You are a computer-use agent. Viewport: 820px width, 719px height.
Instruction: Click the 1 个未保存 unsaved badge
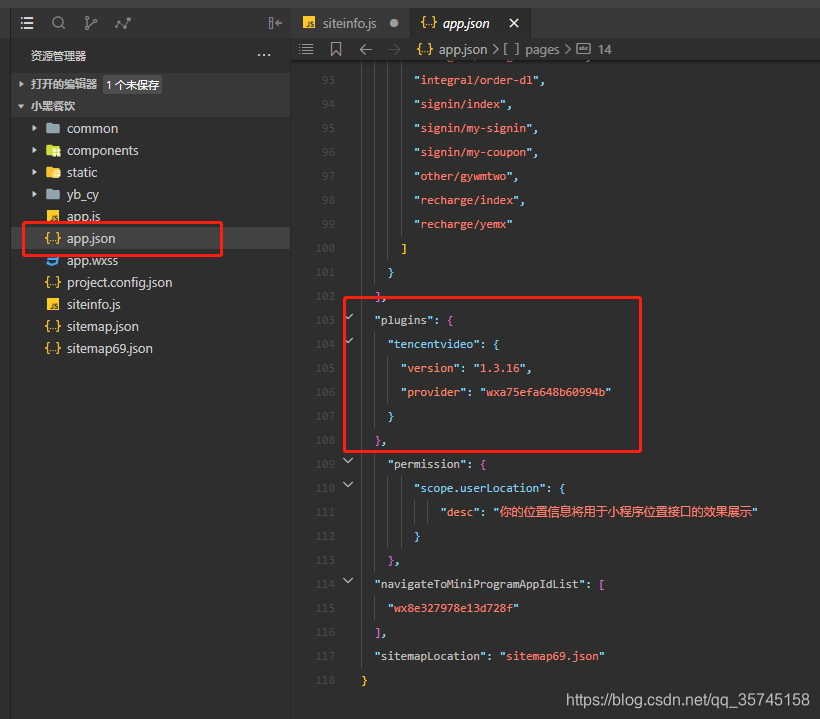[132, 85]
